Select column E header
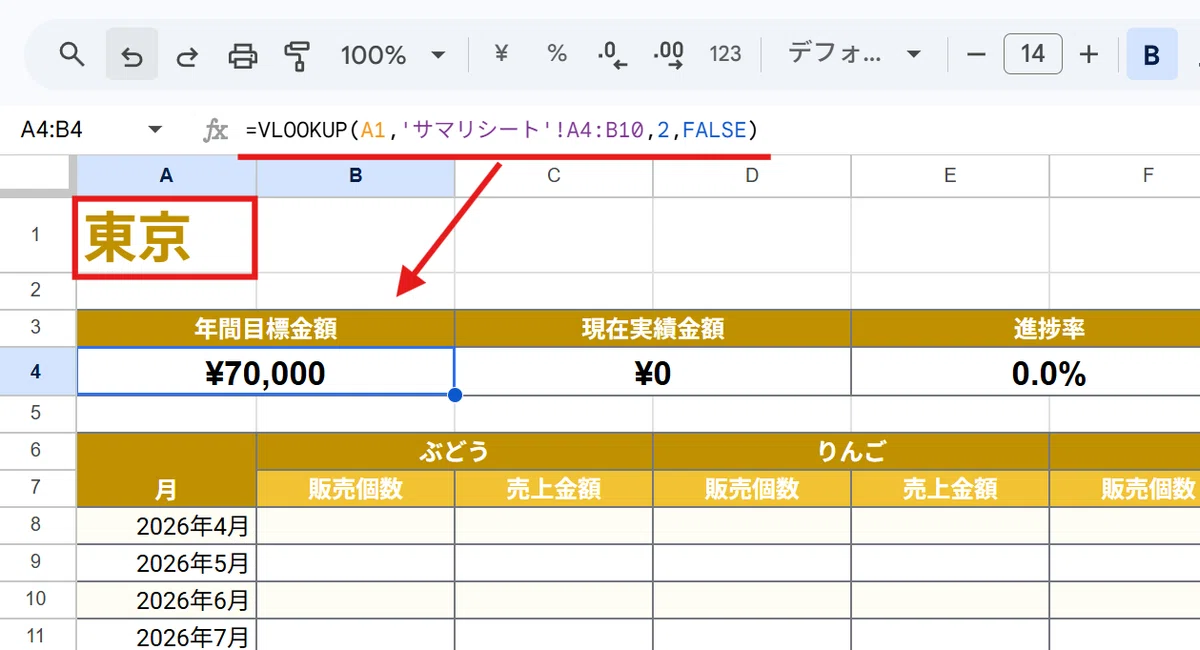Image resolution: width=1200 pixels, height=650 pixels. (949, 176)
